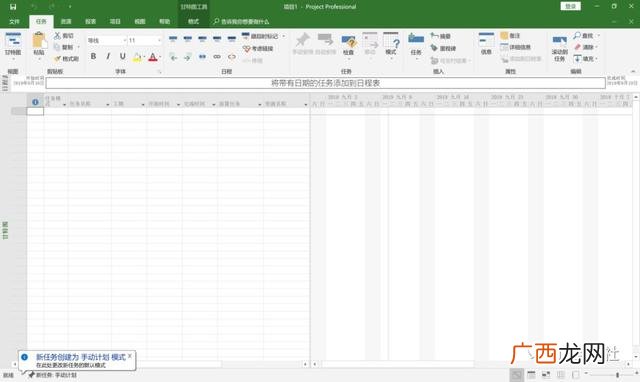Switch to the Project (项目) ribbon tab
Viewport: 640px width, 382px height.
click(x=116, y=21)
